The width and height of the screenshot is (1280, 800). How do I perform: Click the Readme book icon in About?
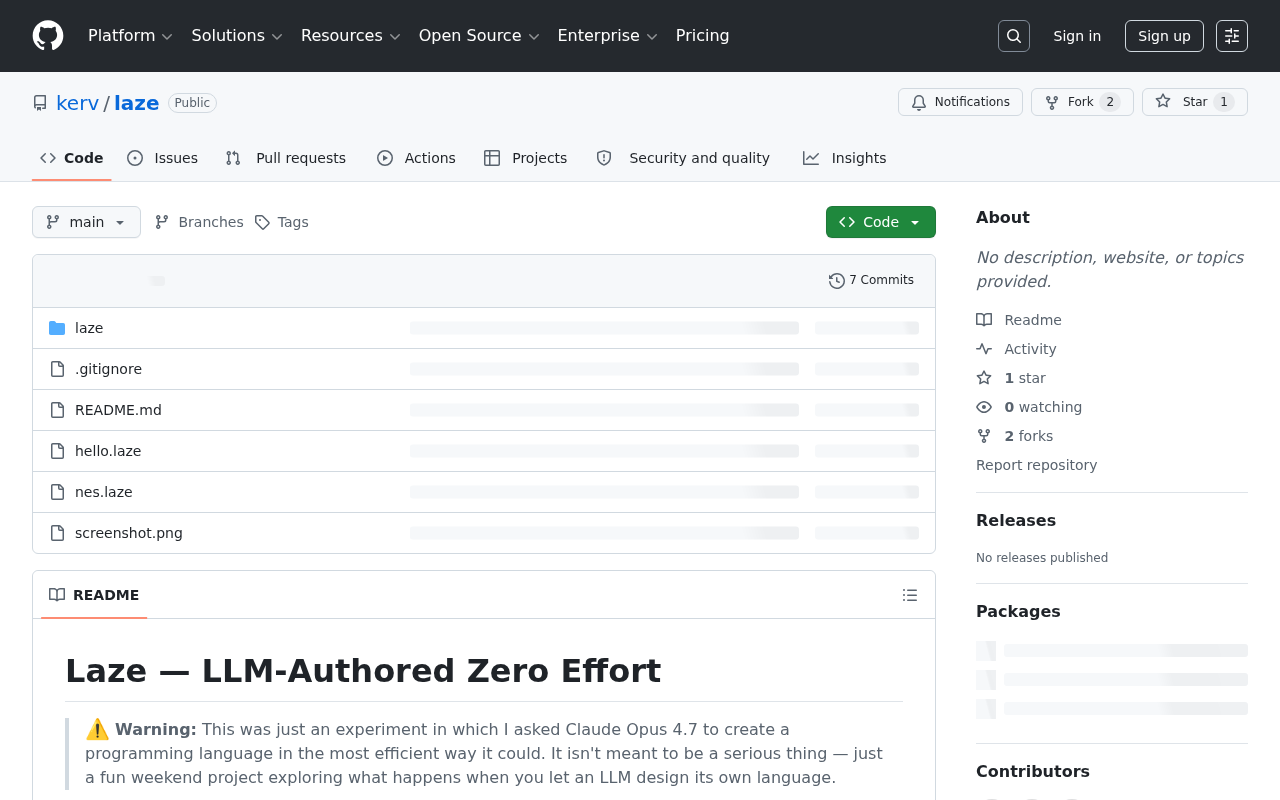[984, 320]
